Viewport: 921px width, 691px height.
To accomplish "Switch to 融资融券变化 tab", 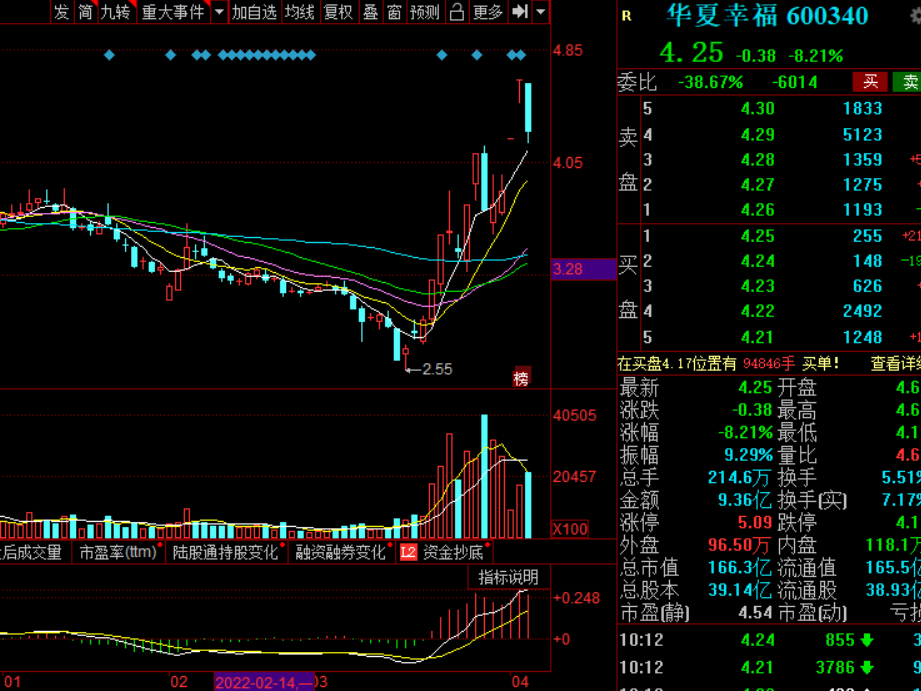I will point(340,552).
